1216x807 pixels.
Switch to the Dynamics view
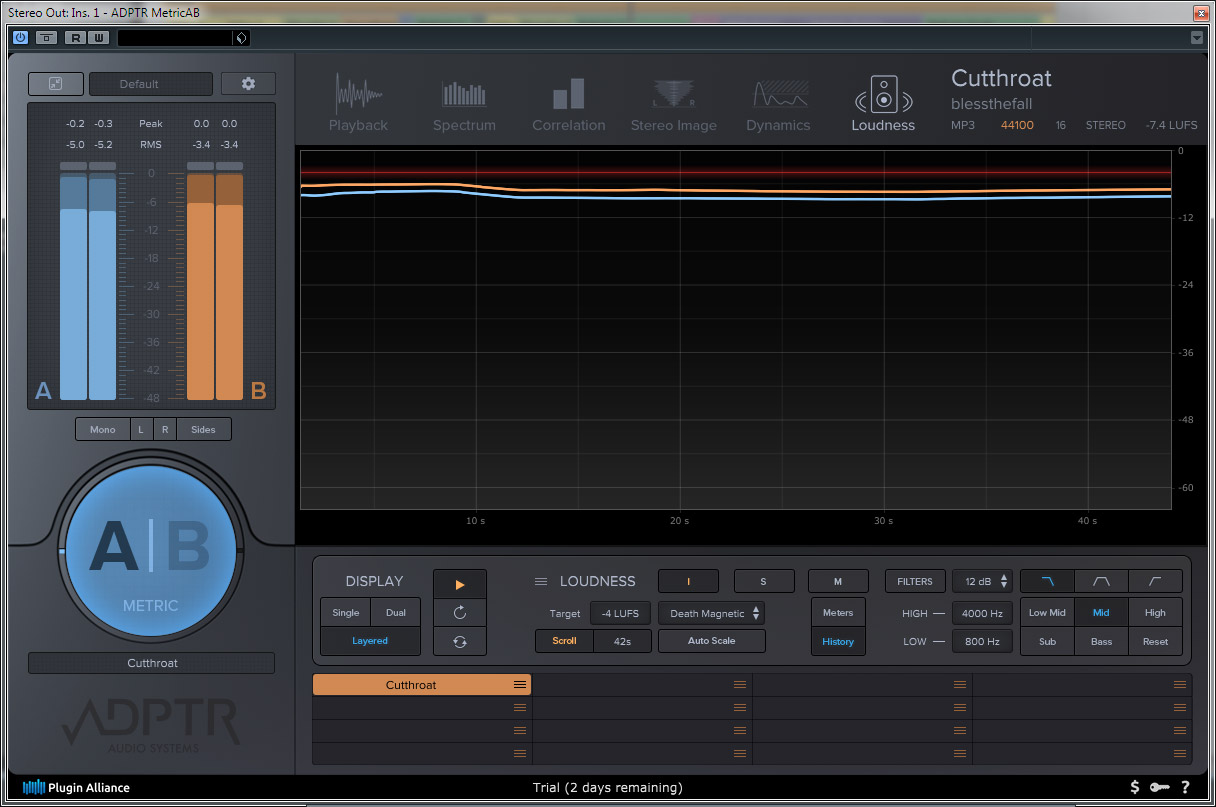(x=778, y=103)
